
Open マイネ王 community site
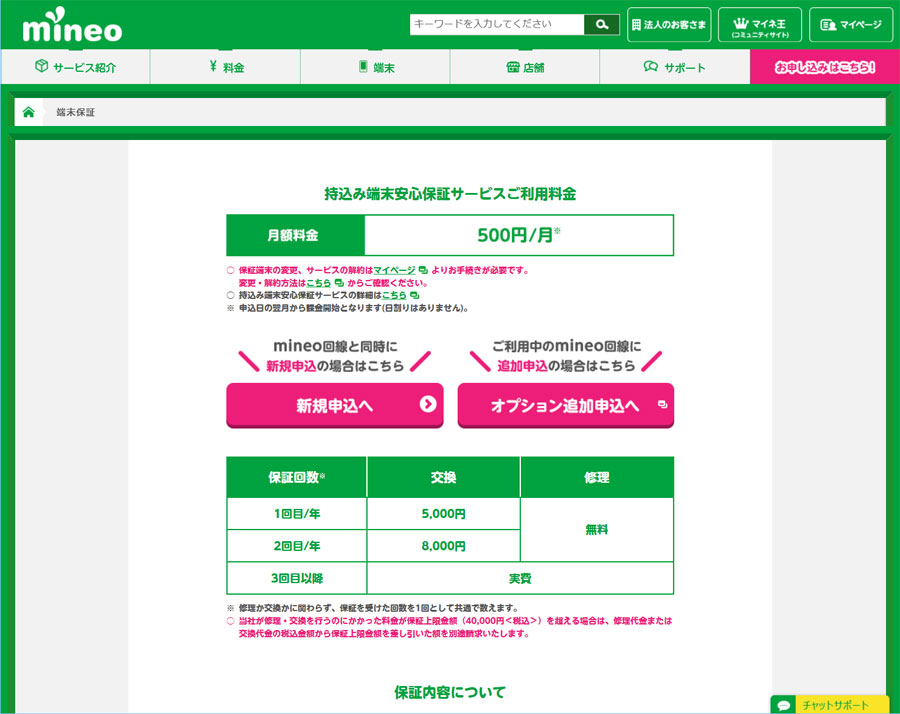point(760,25)
